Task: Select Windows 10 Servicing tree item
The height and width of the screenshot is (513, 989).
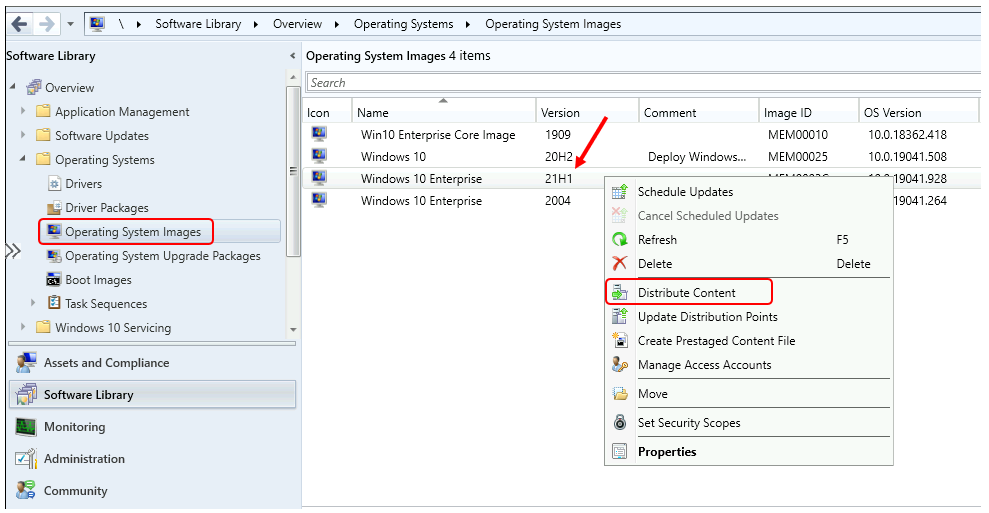Action: click(x=113, y=327)
